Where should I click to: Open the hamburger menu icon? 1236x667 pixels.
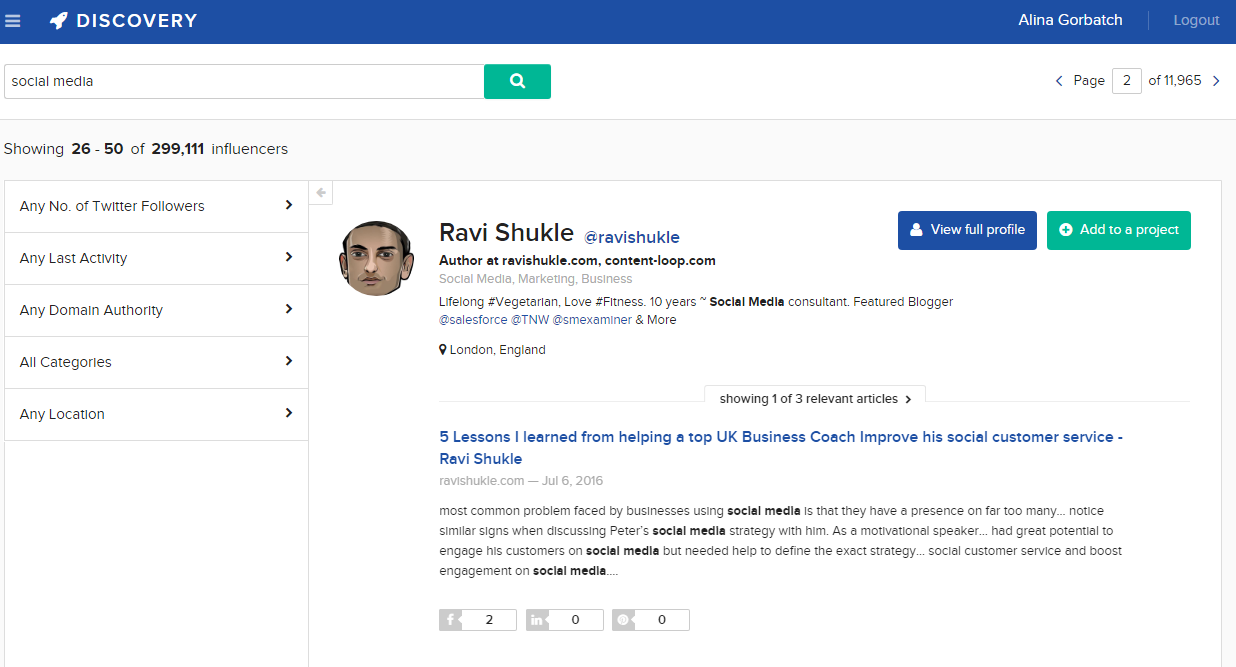13,21
